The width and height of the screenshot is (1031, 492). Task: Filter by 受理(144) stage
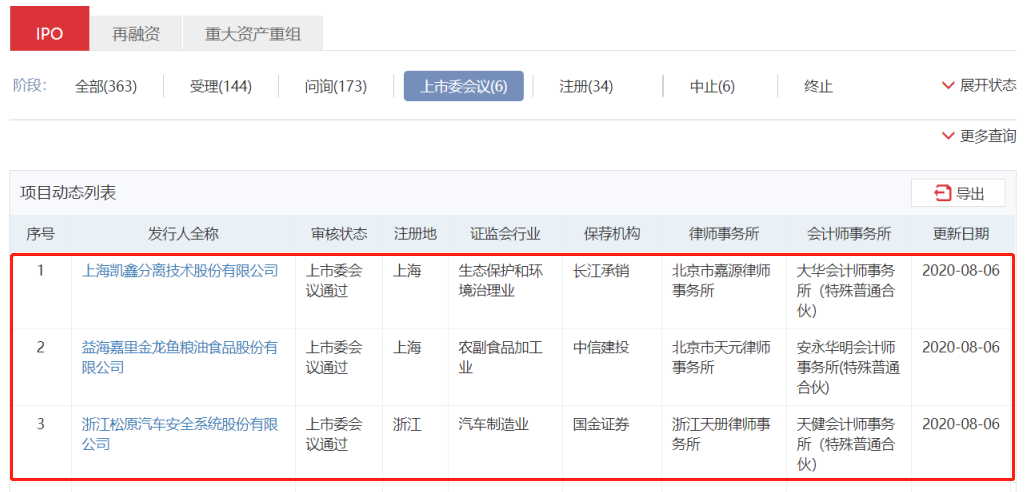(x=221, y=86)
